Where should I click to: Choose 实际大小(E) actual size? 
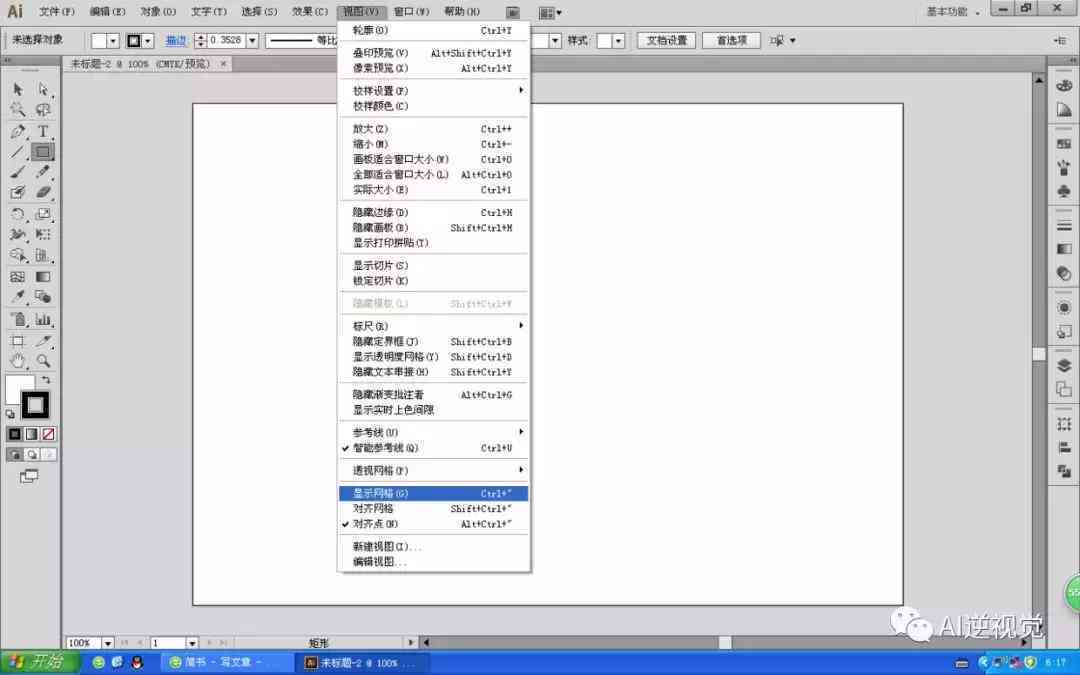pos(433,189)
